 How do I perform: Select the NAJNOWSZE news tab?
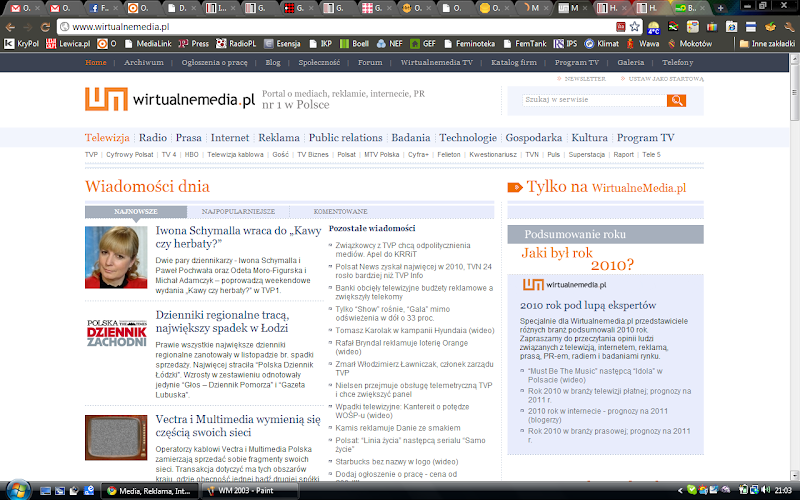click(136, 212)
